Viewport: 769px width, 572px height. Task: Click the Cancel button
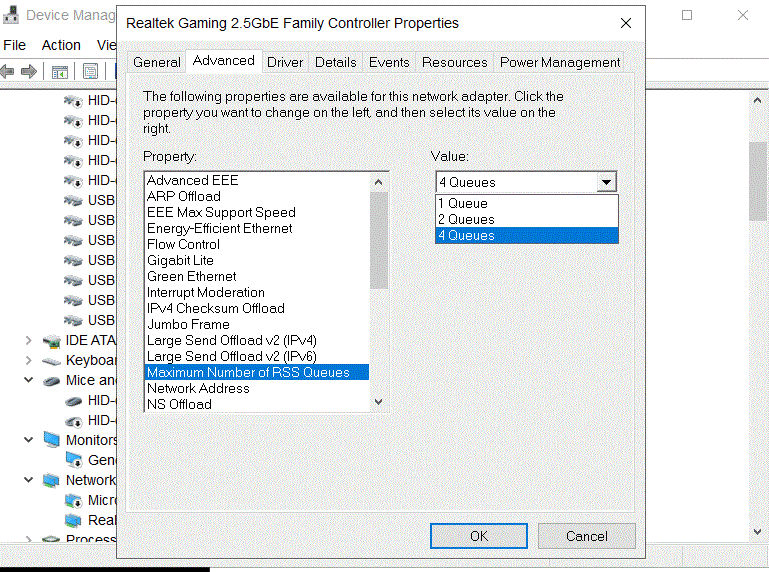pos(586,536)
